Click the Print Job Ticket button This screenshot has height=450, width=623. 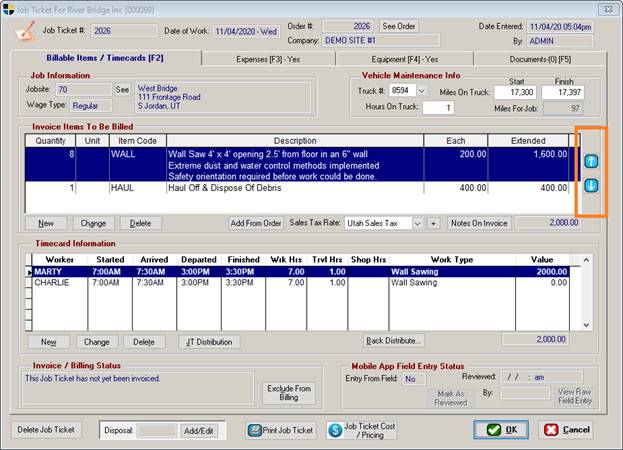click(281, 430)
